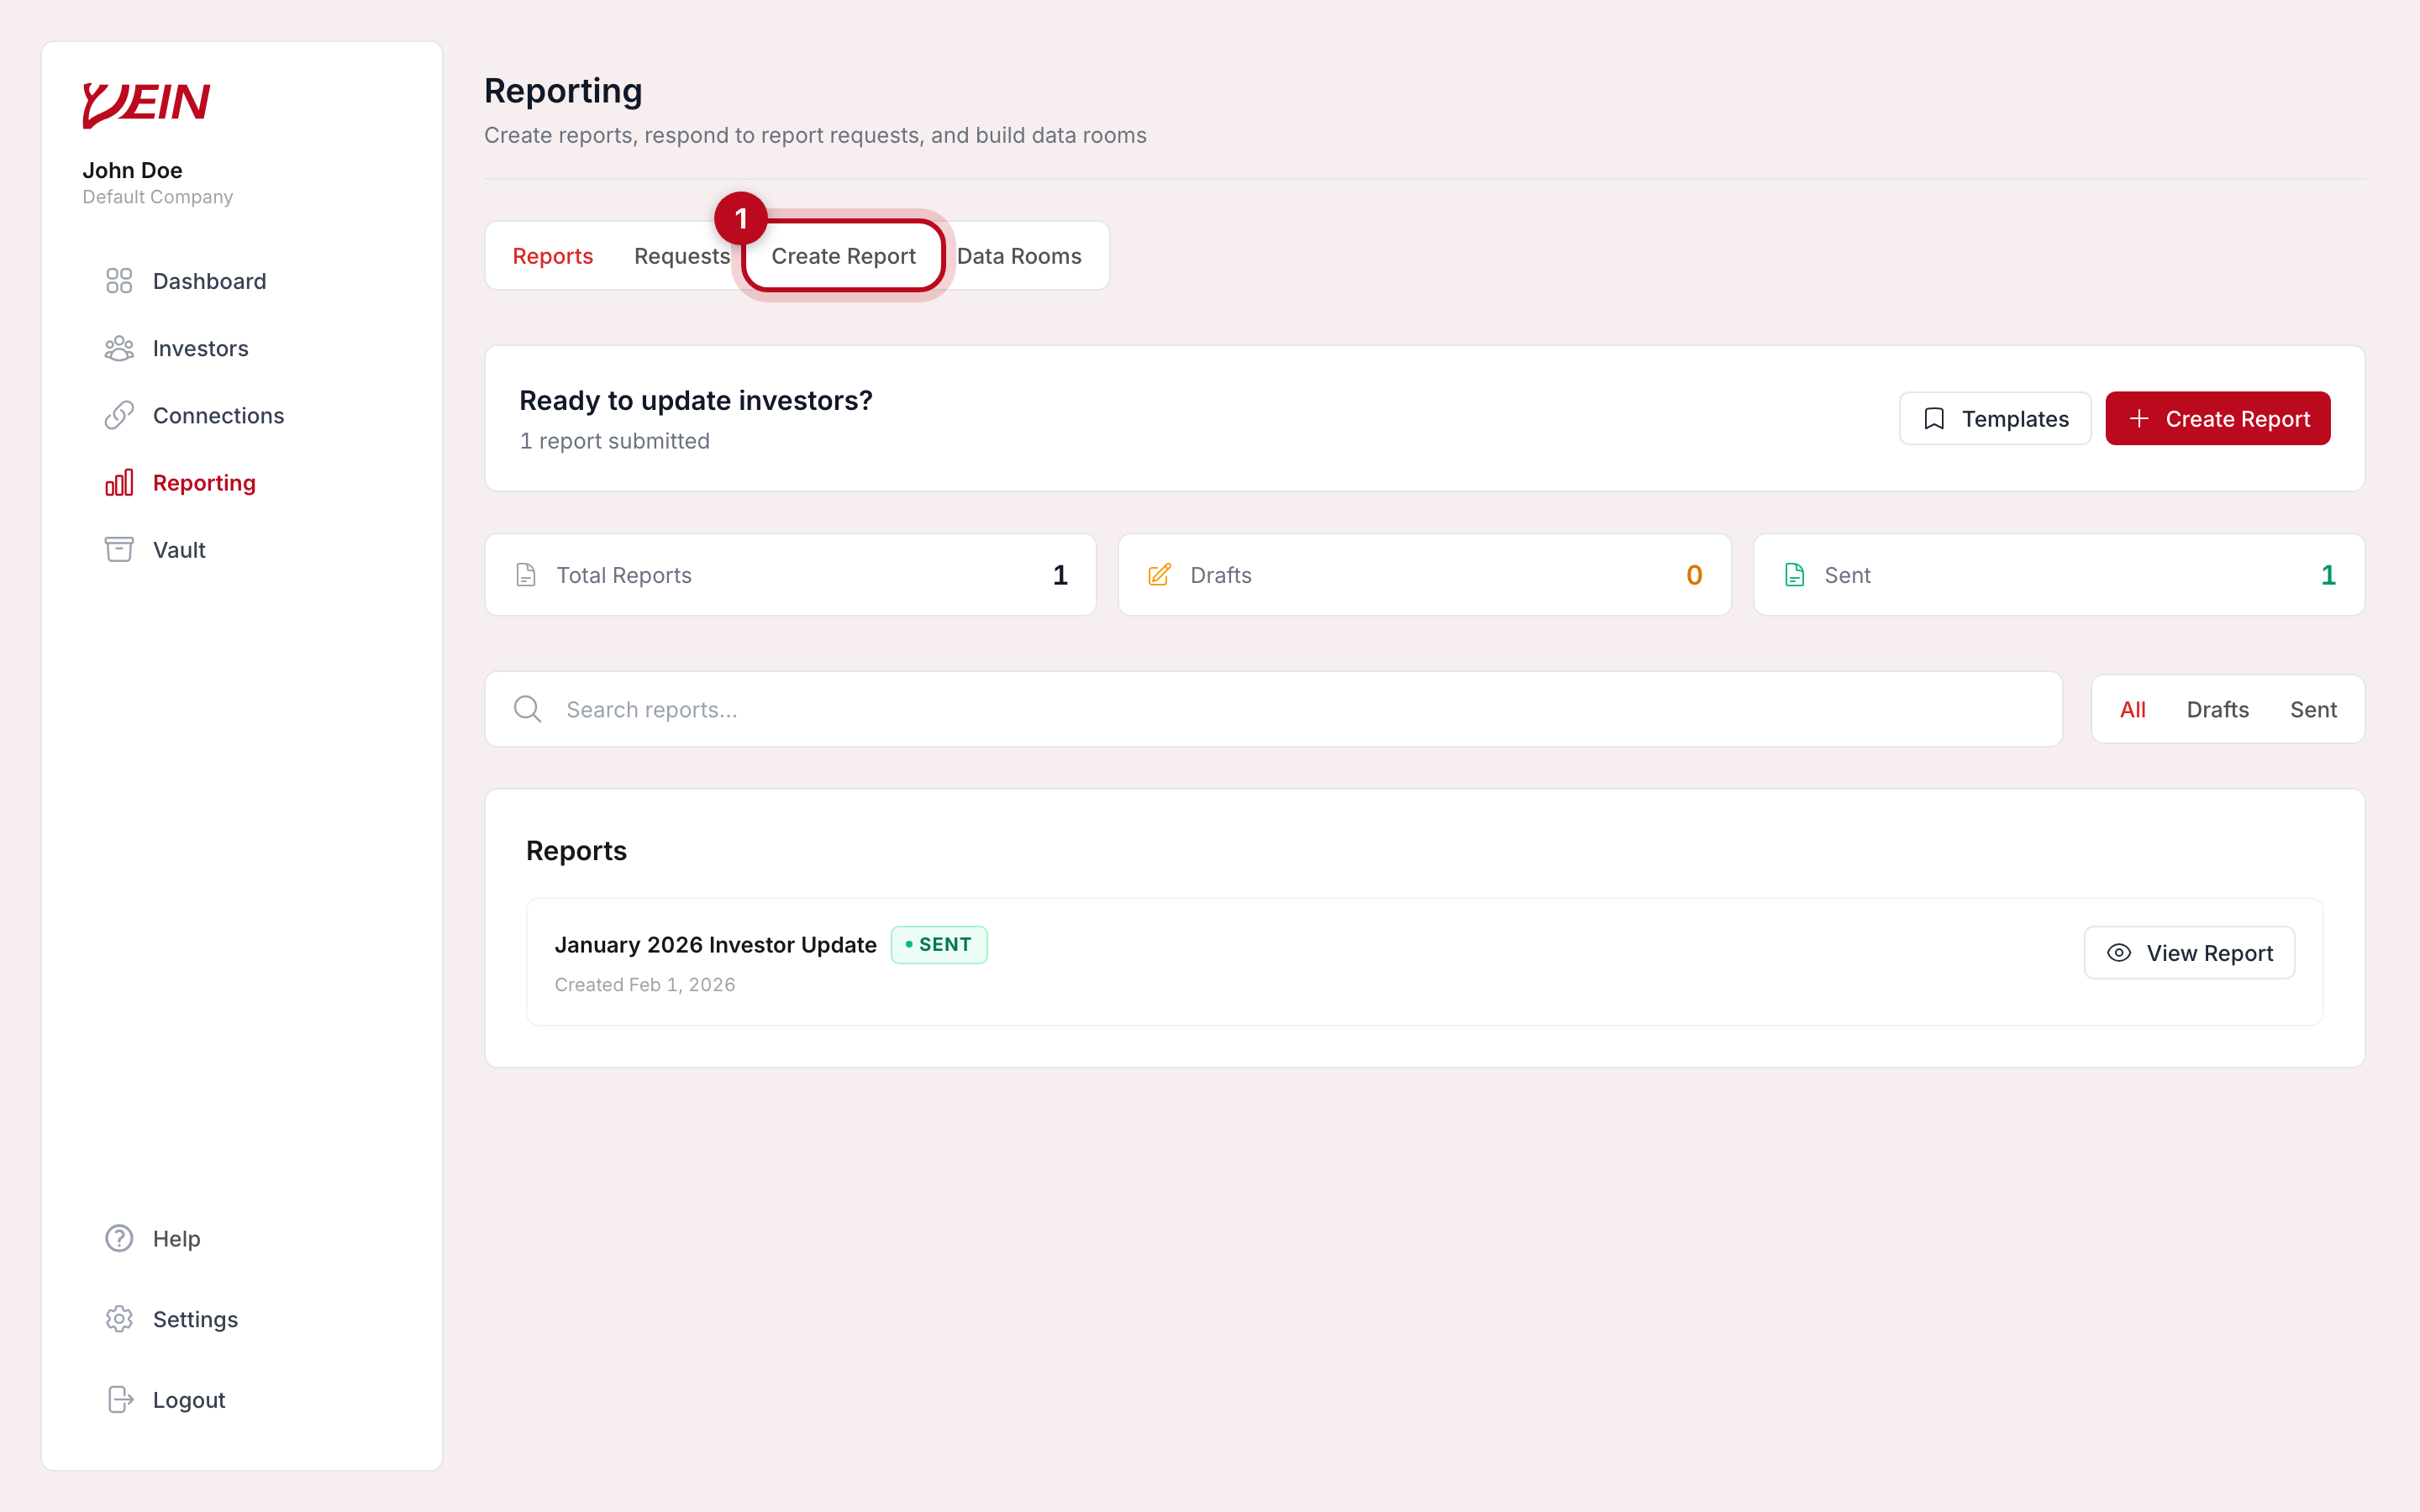Image resolution: width=2420 pixels, height=1512 pixels.
Task: Click the Sent count stat card
Action: point(2058,575)
